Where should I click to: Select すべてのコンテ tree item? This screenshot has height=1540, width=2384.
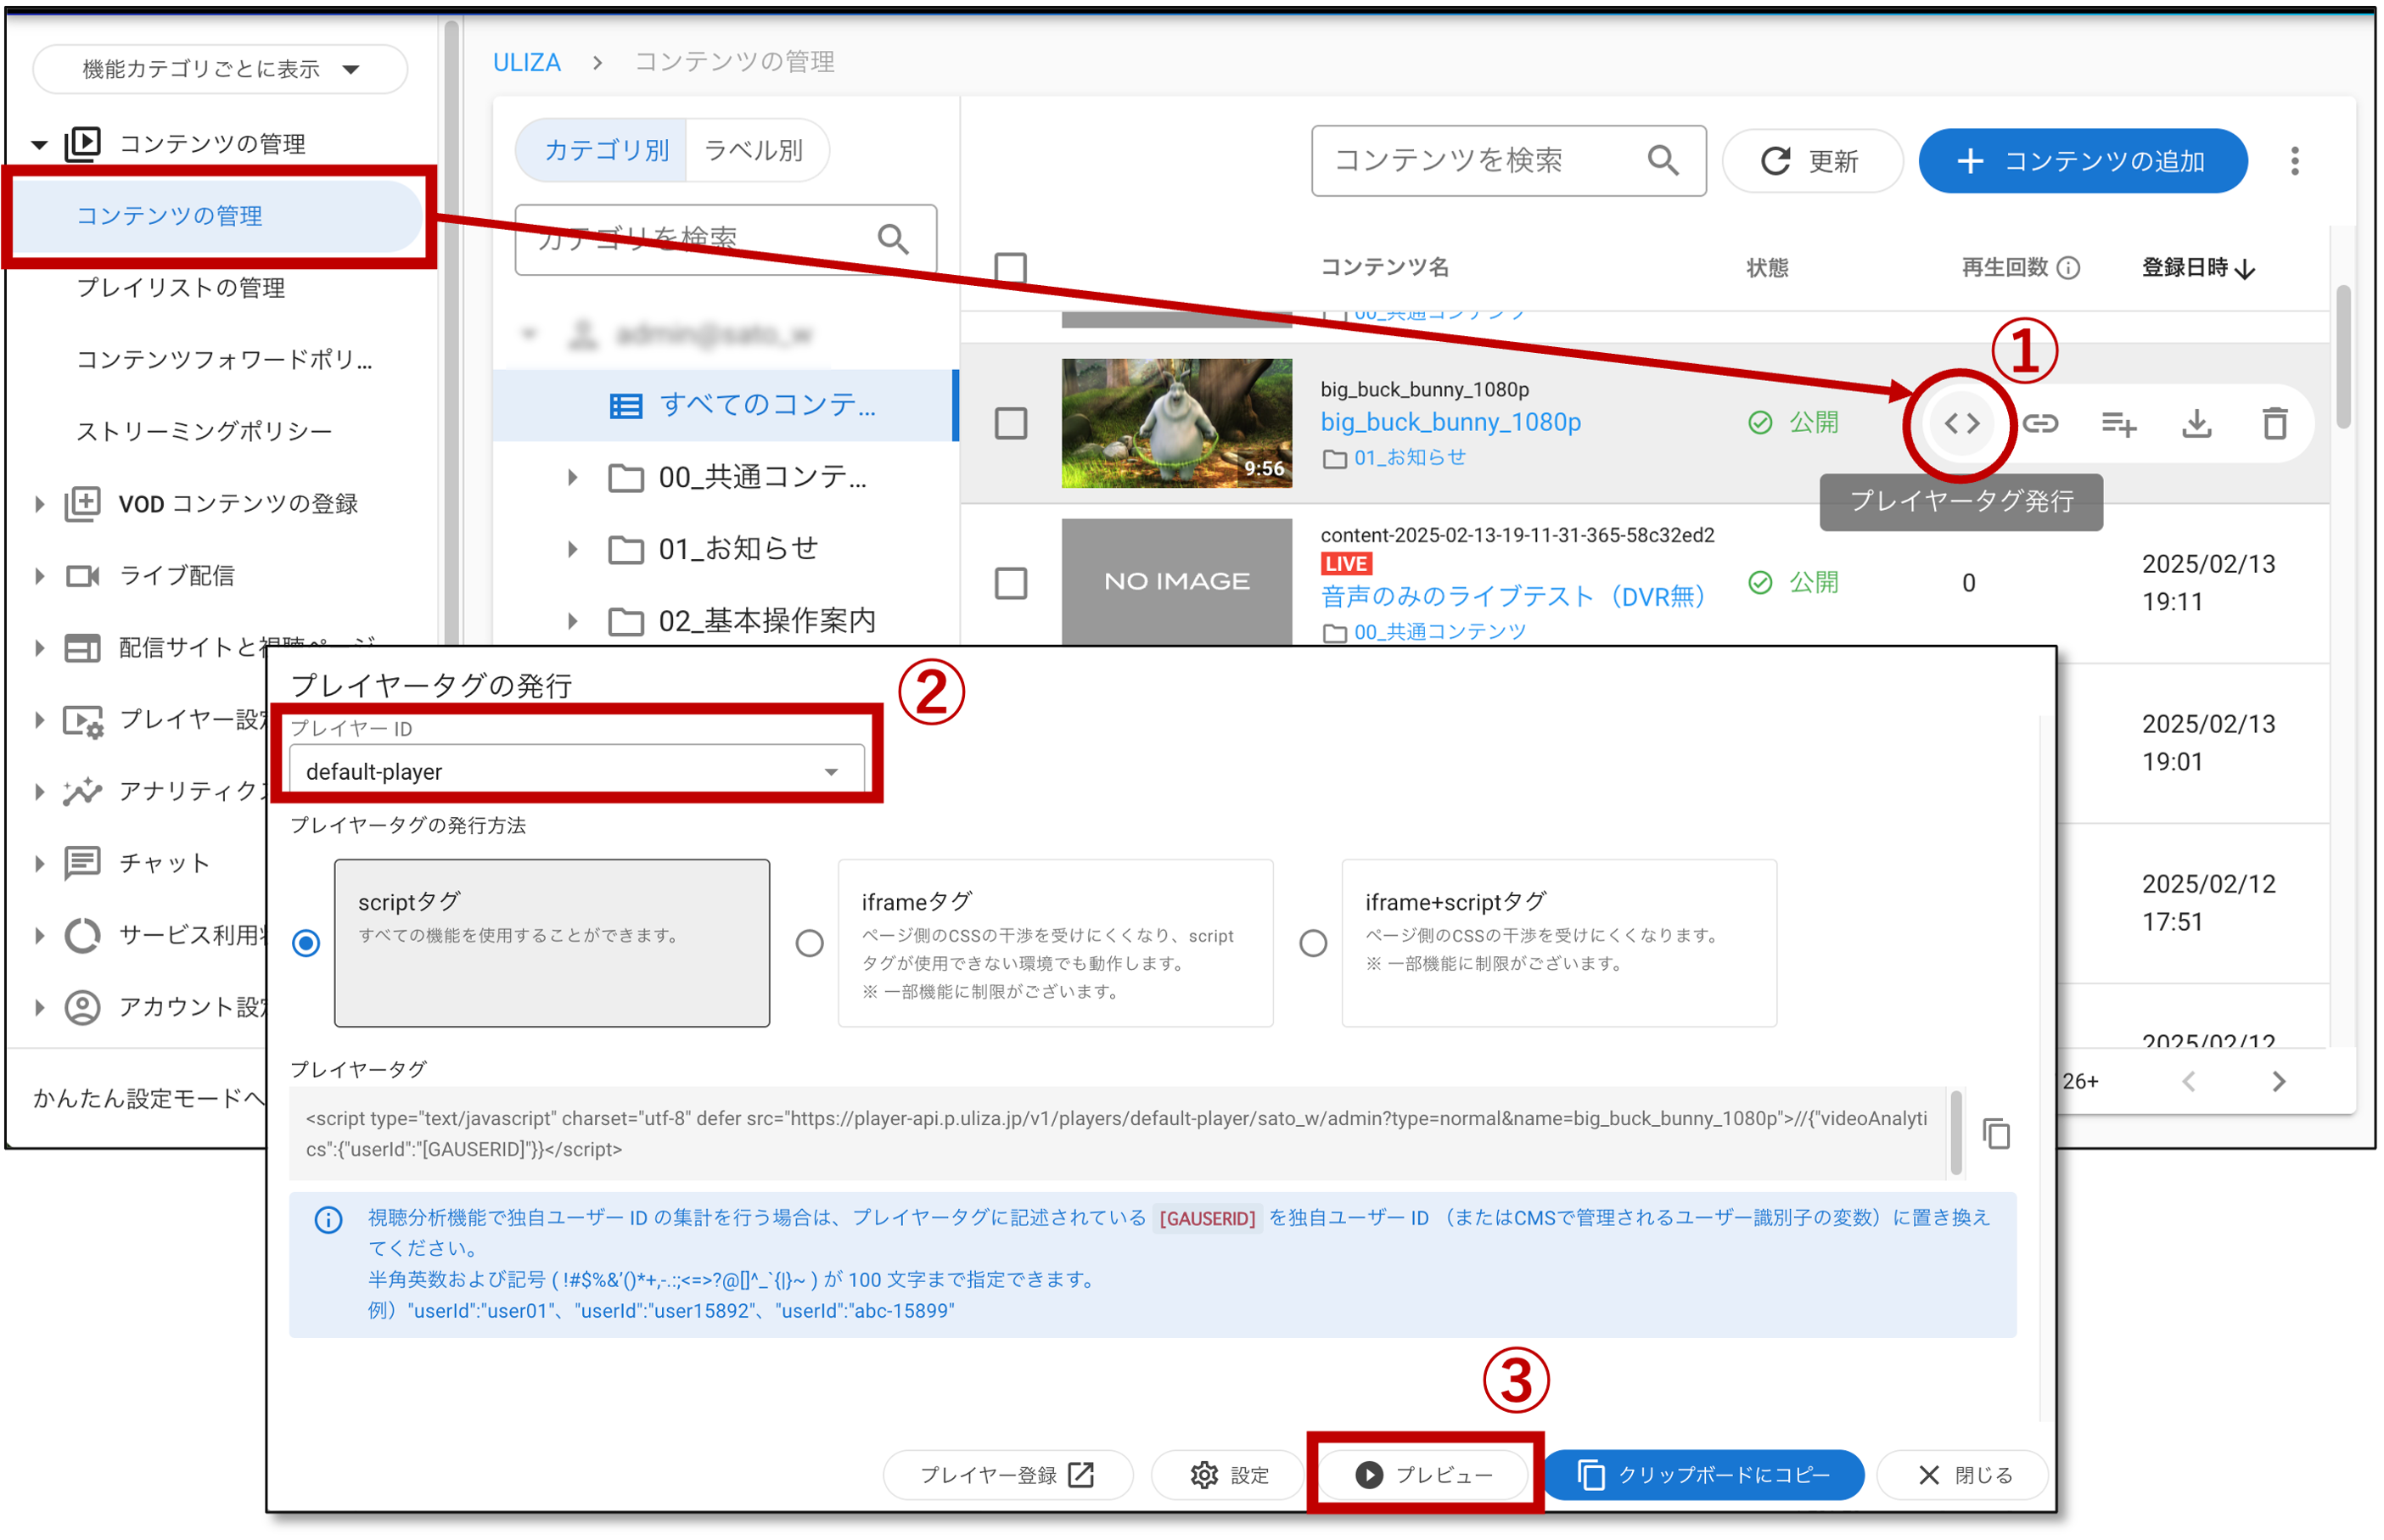click(726, 405)
